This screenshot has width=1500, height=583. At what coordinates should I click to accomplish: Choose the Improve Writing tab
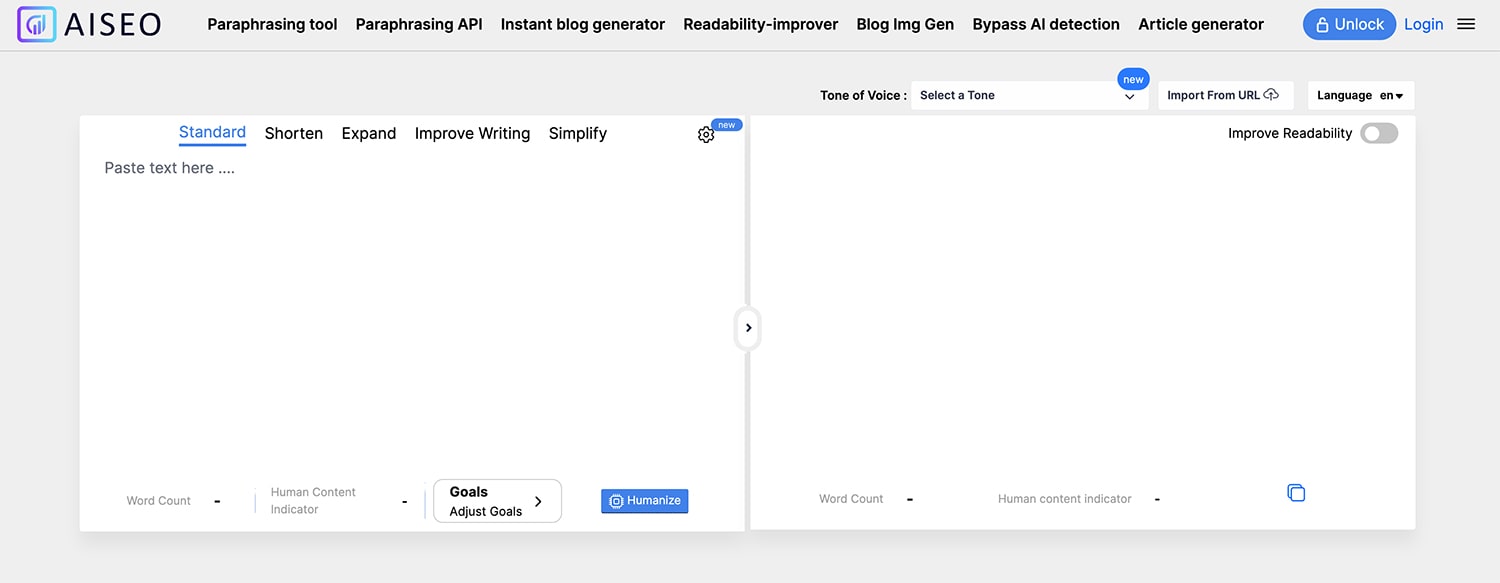pyautogui.click(x=472, y=134)
